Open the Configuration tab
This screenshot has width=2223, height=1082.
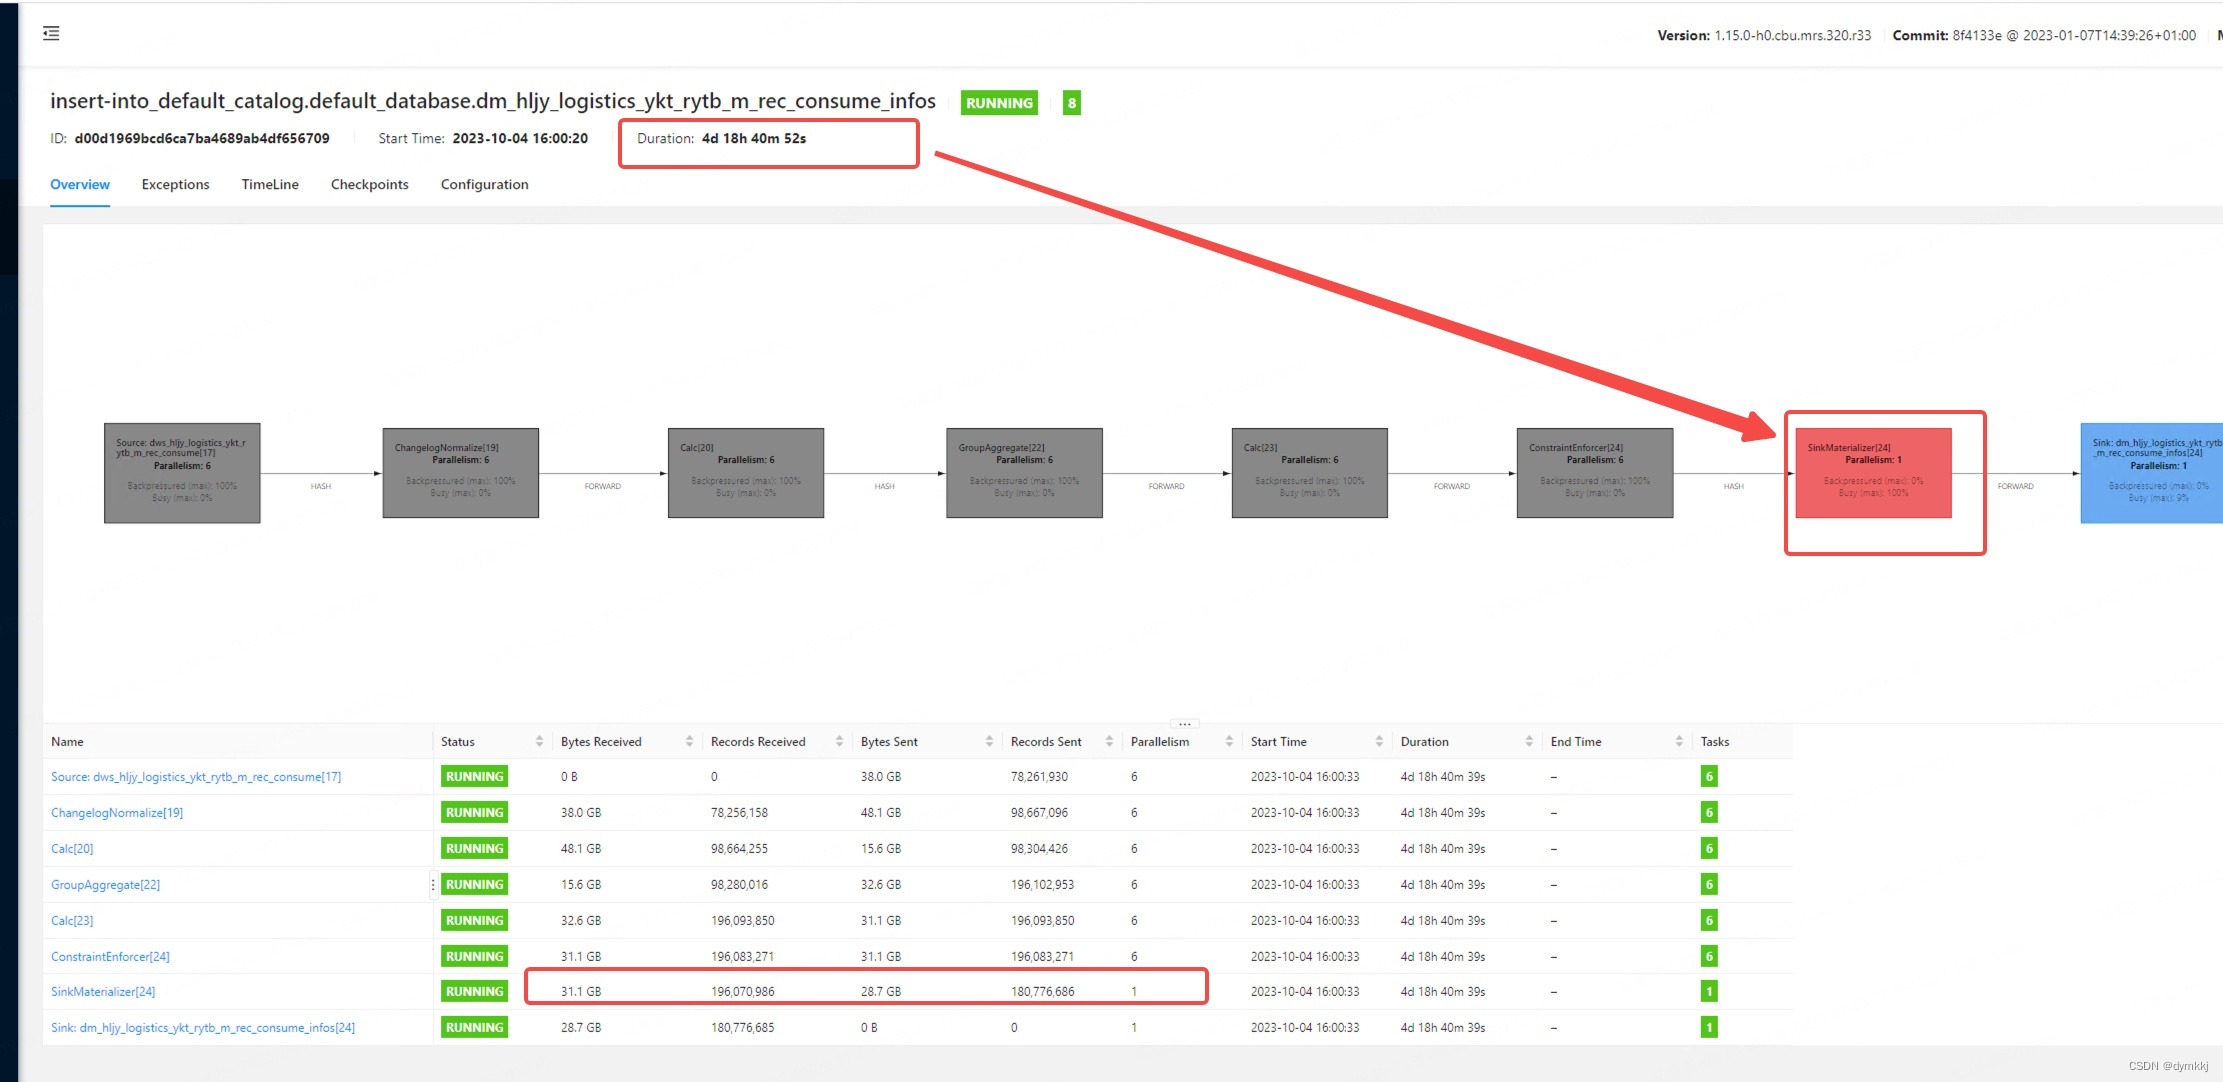(x=484, y=184)
